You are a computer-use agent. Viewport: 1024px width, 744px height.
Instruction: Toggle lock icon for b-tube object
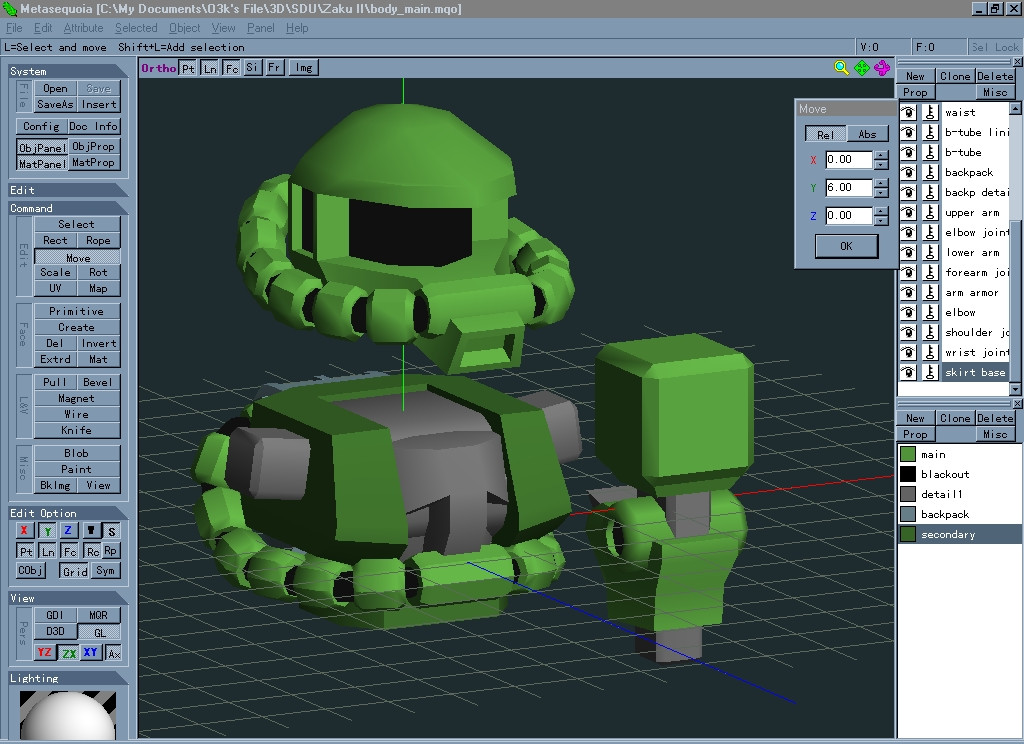click(930, 152)
